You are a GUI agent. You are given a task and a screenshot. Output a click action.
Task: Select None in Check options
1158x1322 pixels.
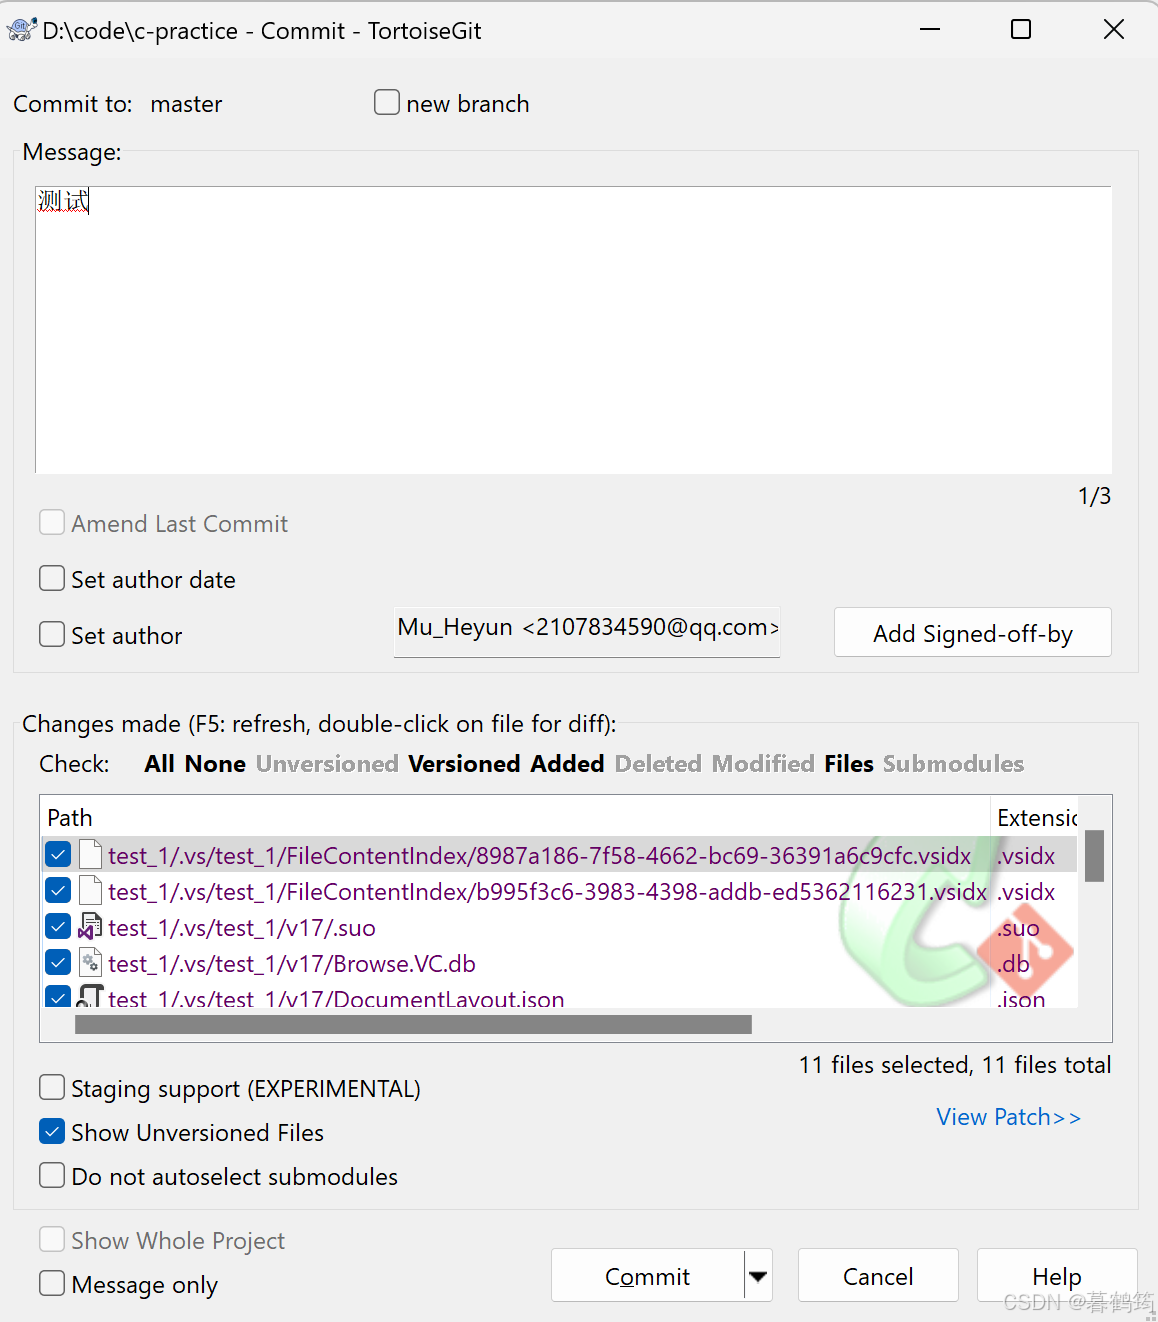[215, 764]
